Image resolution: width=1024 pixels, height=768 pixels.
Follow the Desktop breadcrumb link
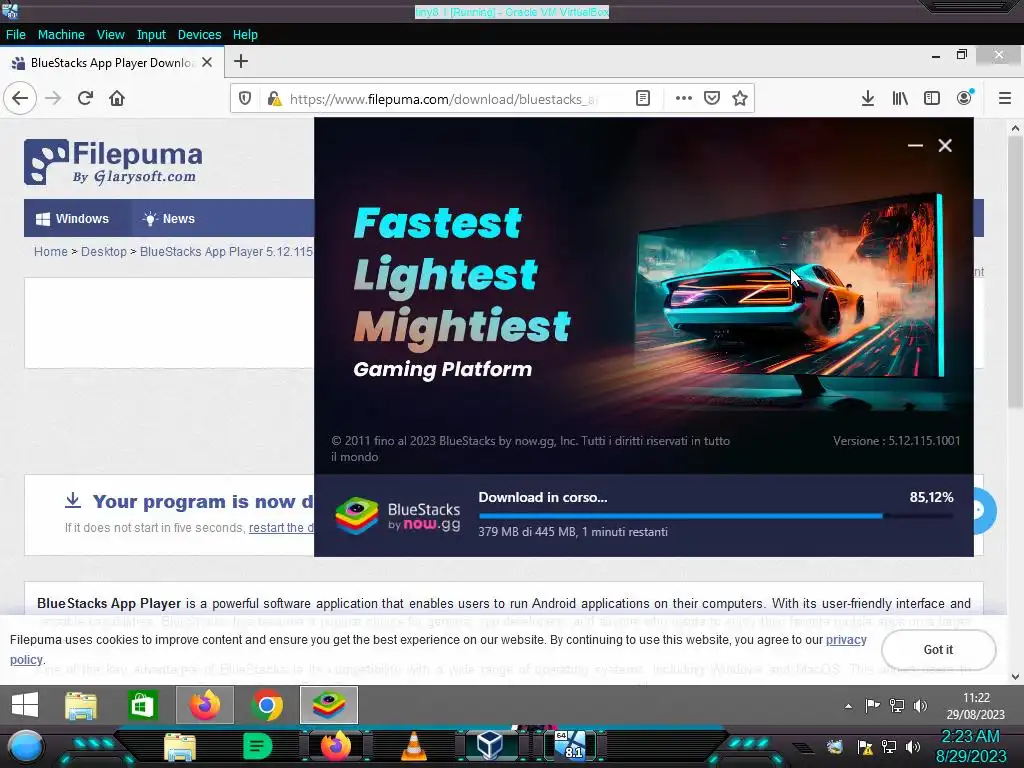[x=104, y=251]
